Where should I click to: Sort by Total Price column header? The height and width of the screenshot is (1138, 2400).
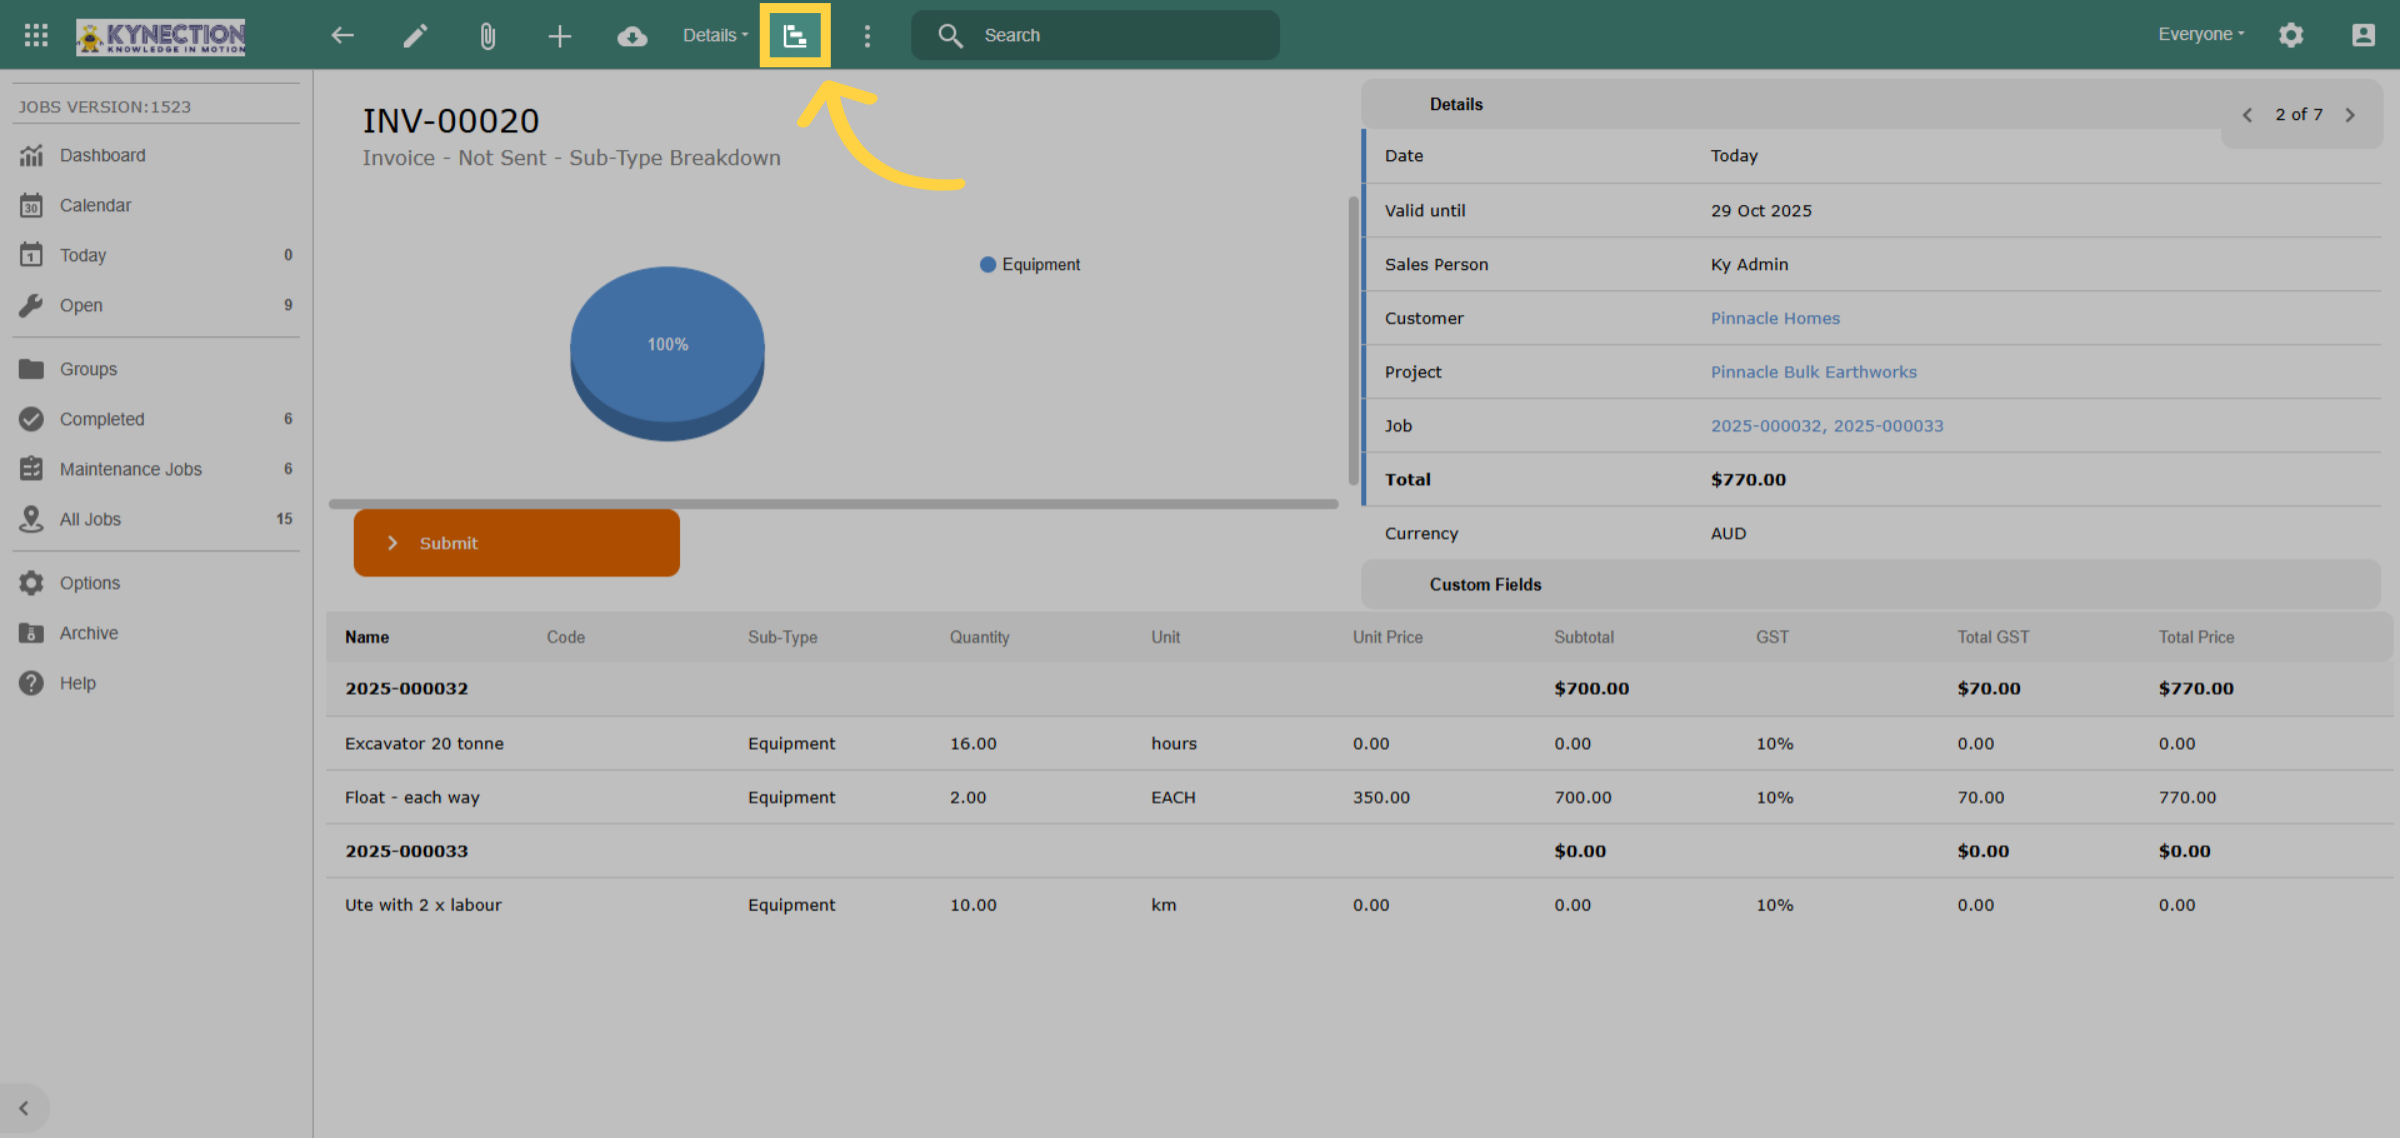2196,637
